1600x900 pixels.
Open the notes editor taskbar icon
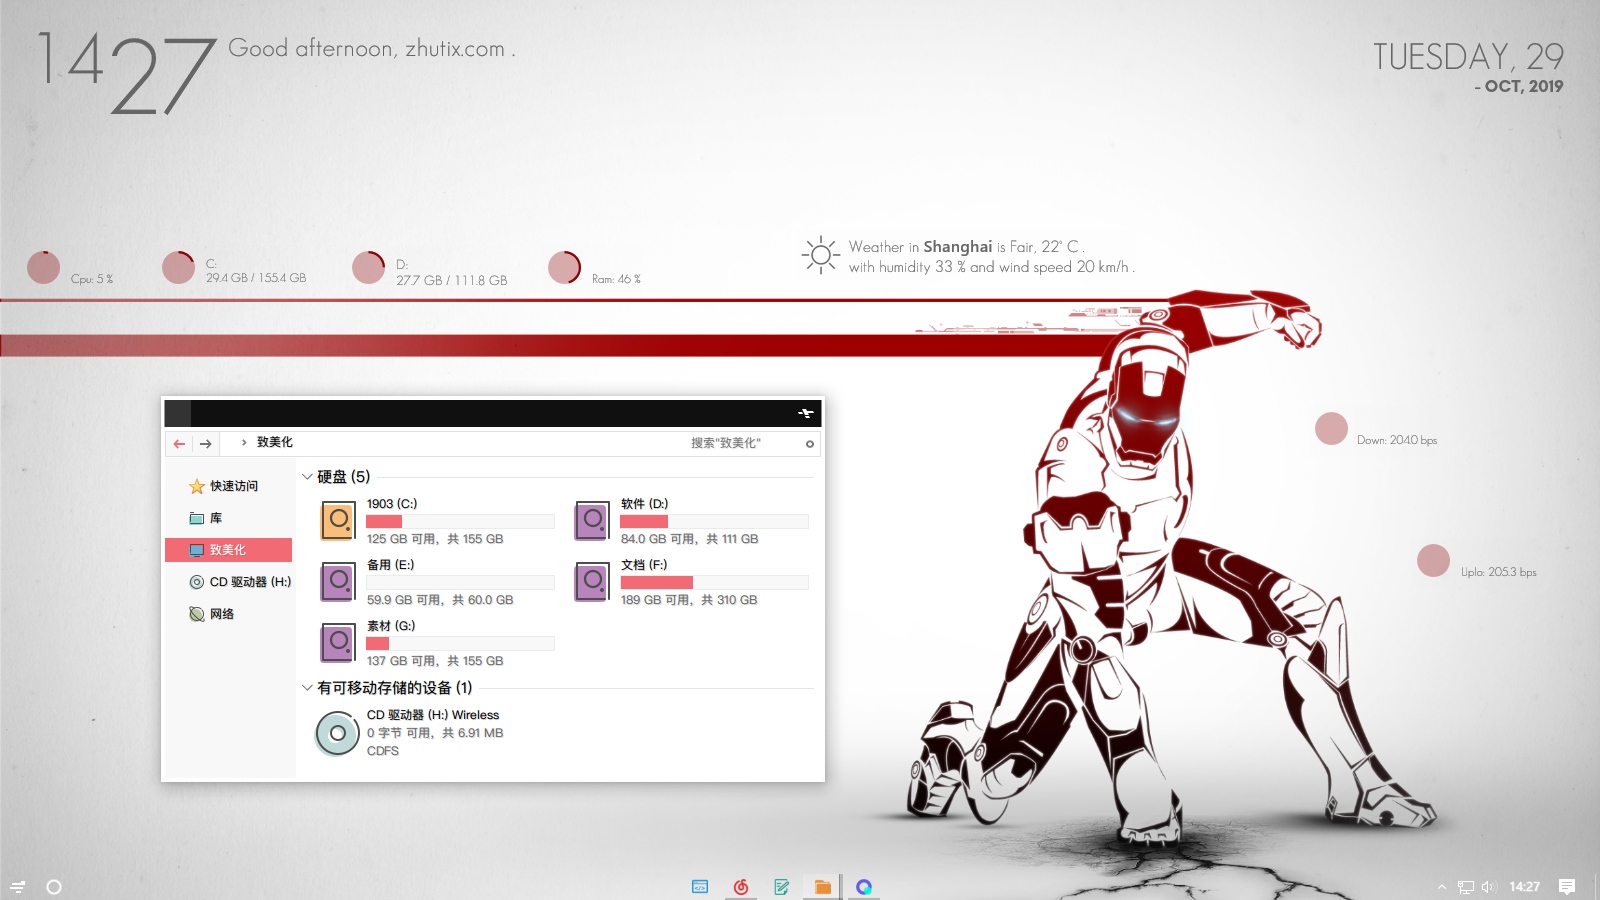[782, 887]
